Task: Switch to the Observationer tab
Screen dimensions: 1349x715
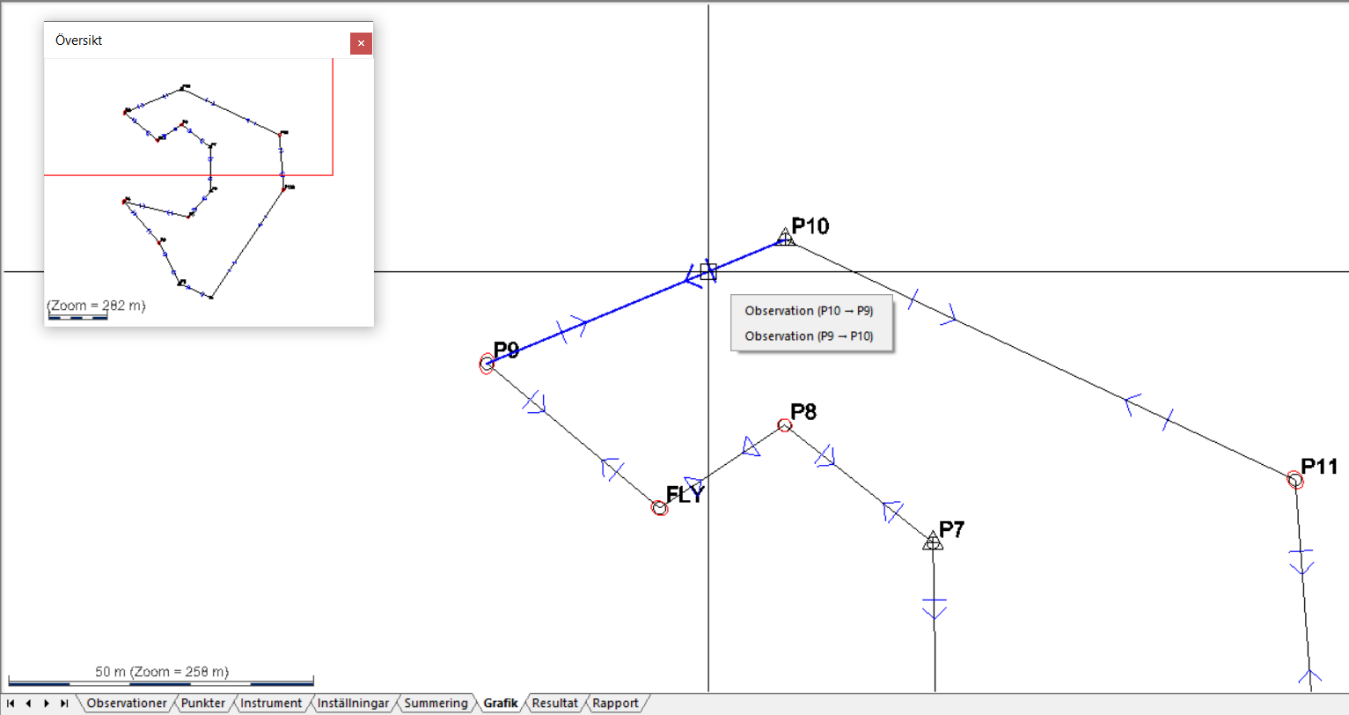Action: click(126, 704)
